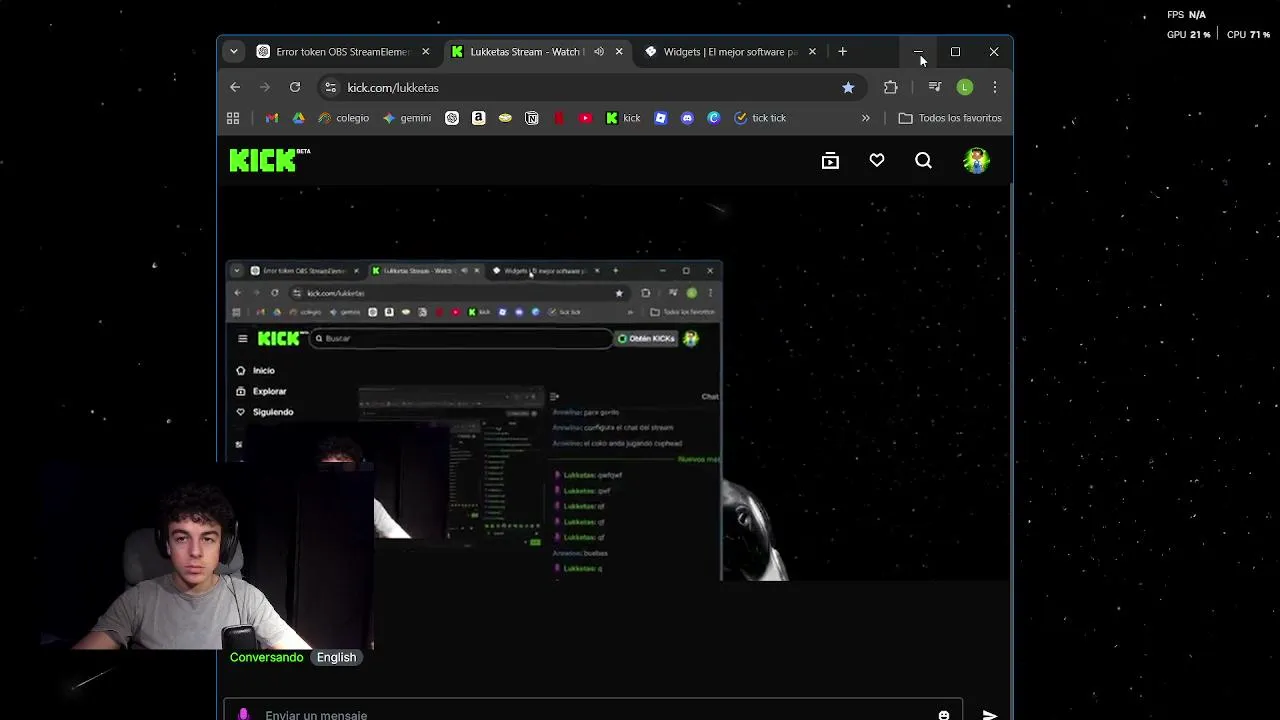Go forward to the next page

265,88
